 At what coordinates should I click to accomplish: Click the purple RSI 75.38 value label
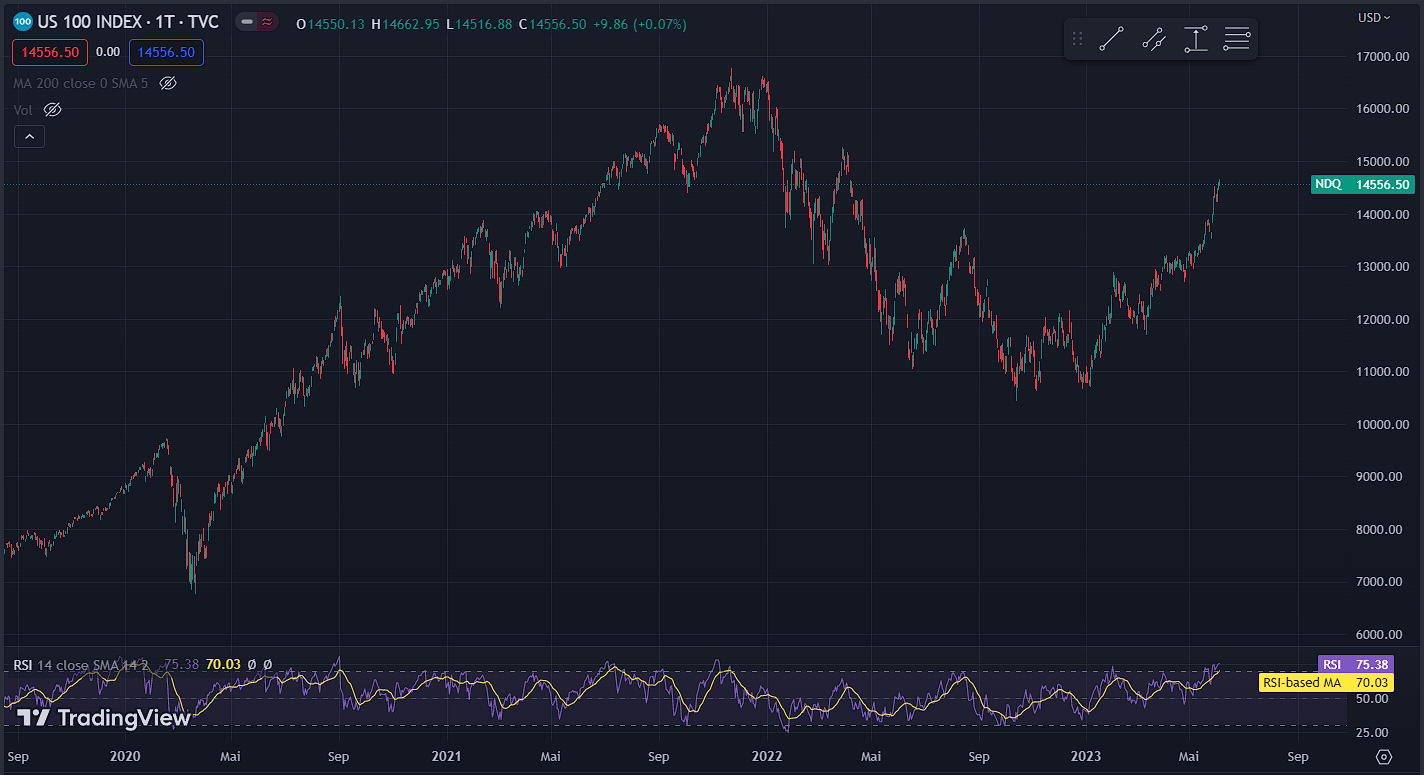point(1355,664)
